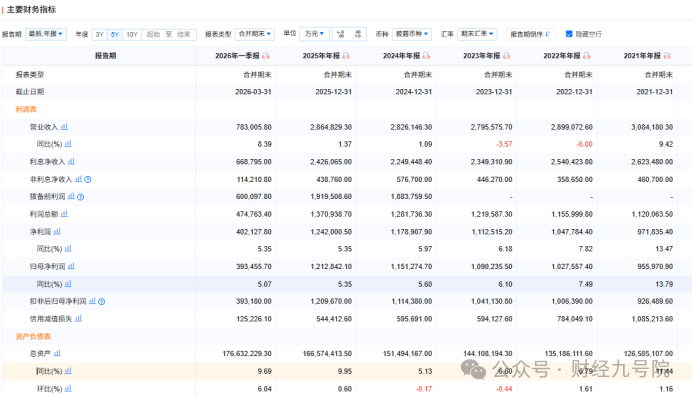This screenshot has height=397, width=692.
Task: Select the 10Y year range tab
Action: coord(132,34)
